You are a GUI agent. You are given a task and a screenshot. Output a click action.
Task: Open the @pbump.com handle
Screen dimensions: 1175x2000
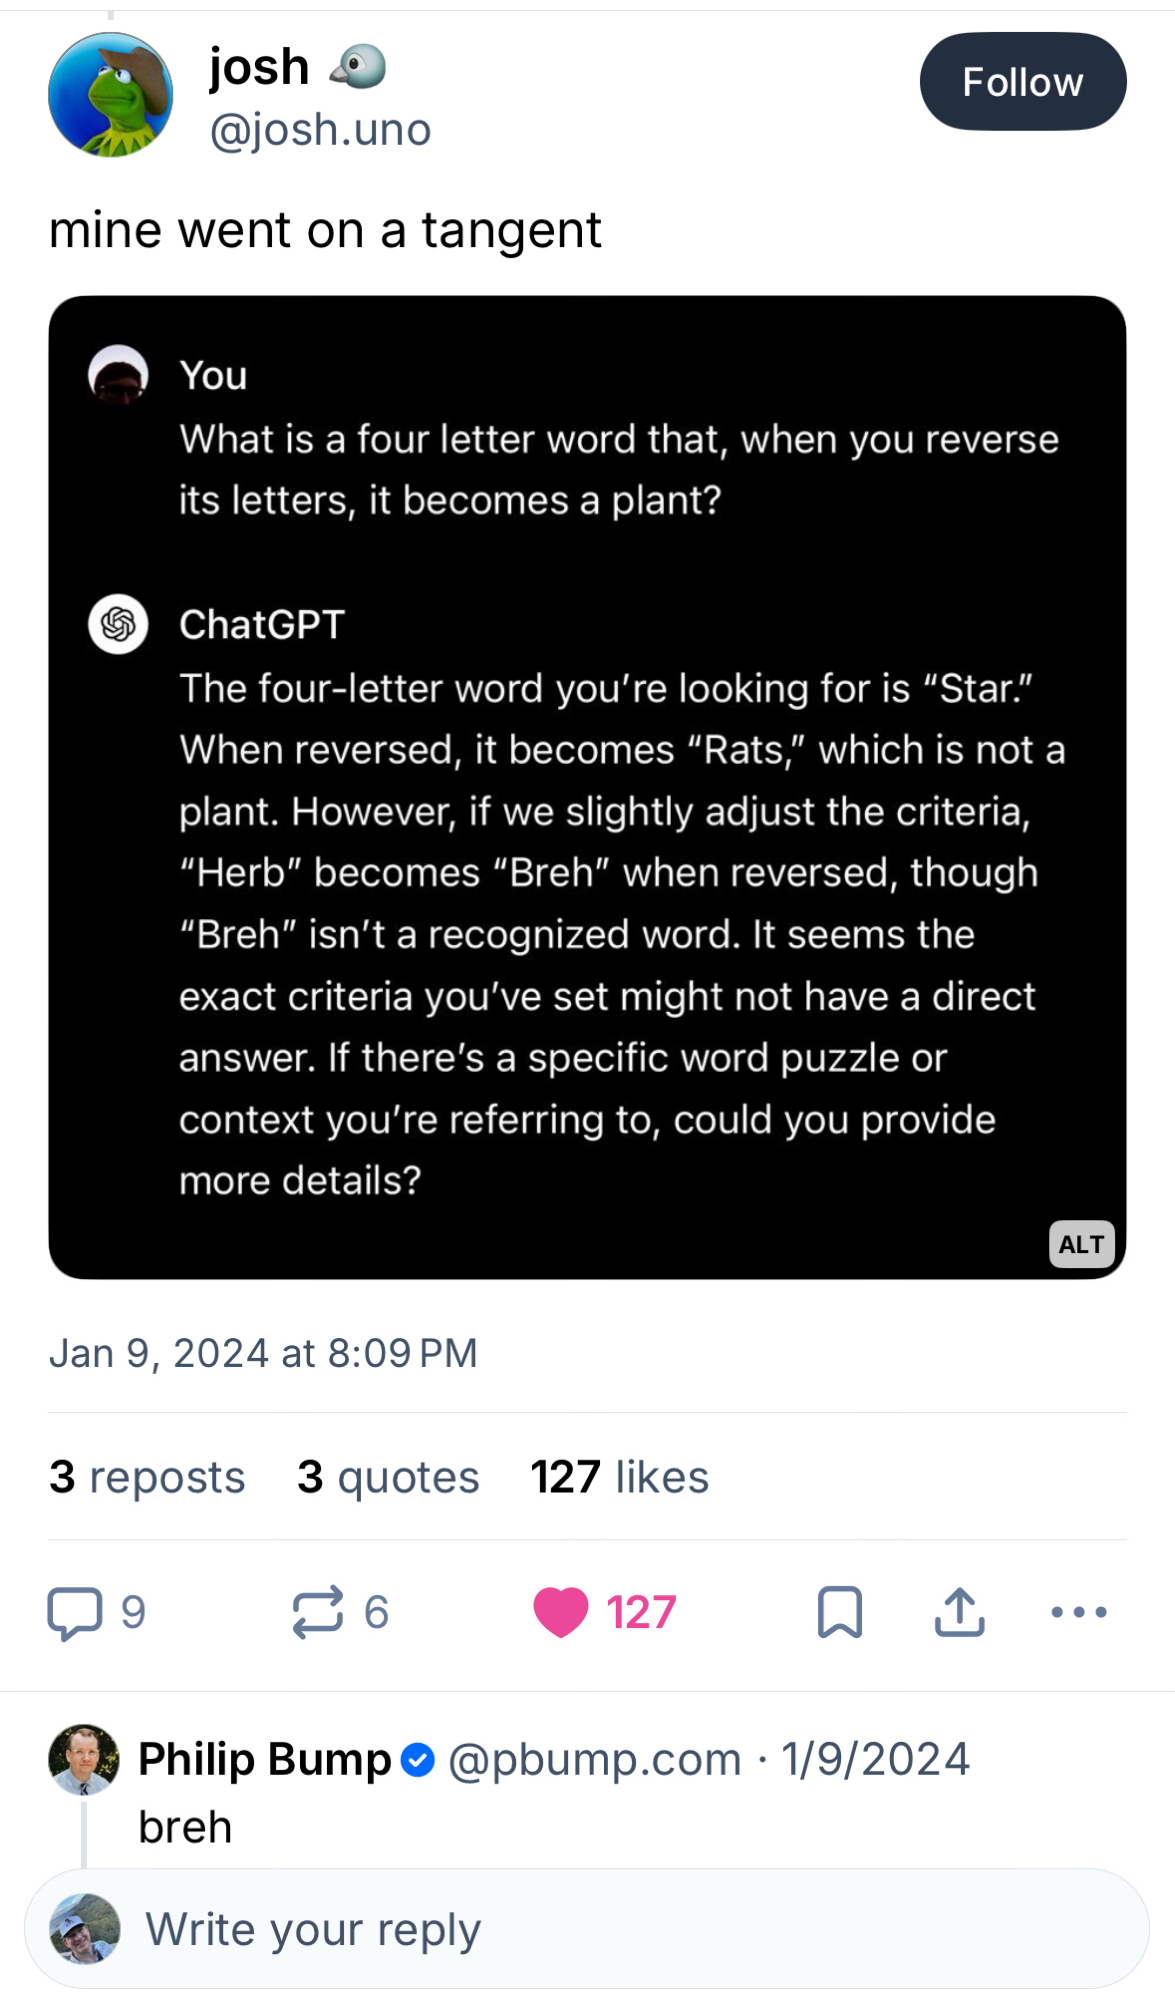594,1759
